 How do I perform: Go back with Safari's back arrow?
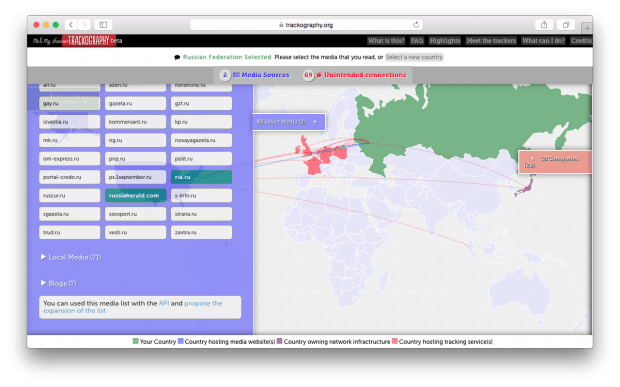click(71, 25)
